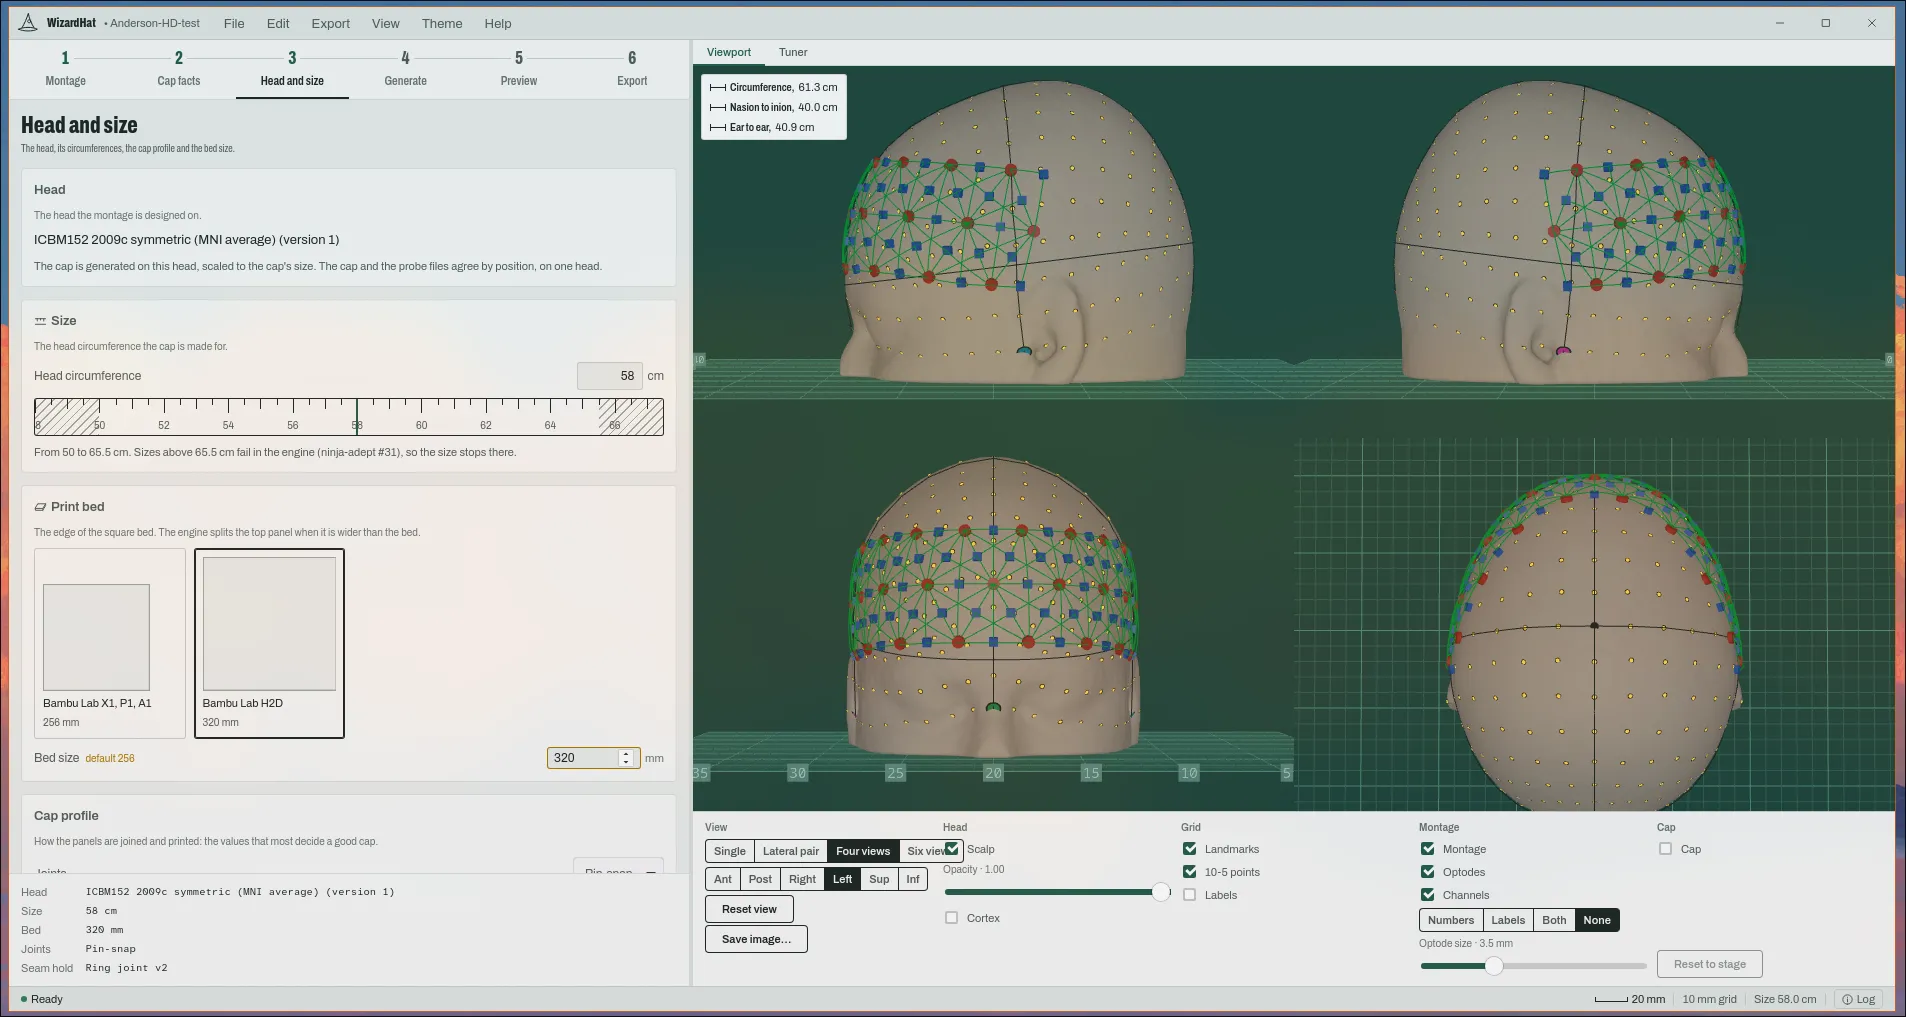Choose the Bambu Lab X1, P1, A1 bed

[110, 643]
